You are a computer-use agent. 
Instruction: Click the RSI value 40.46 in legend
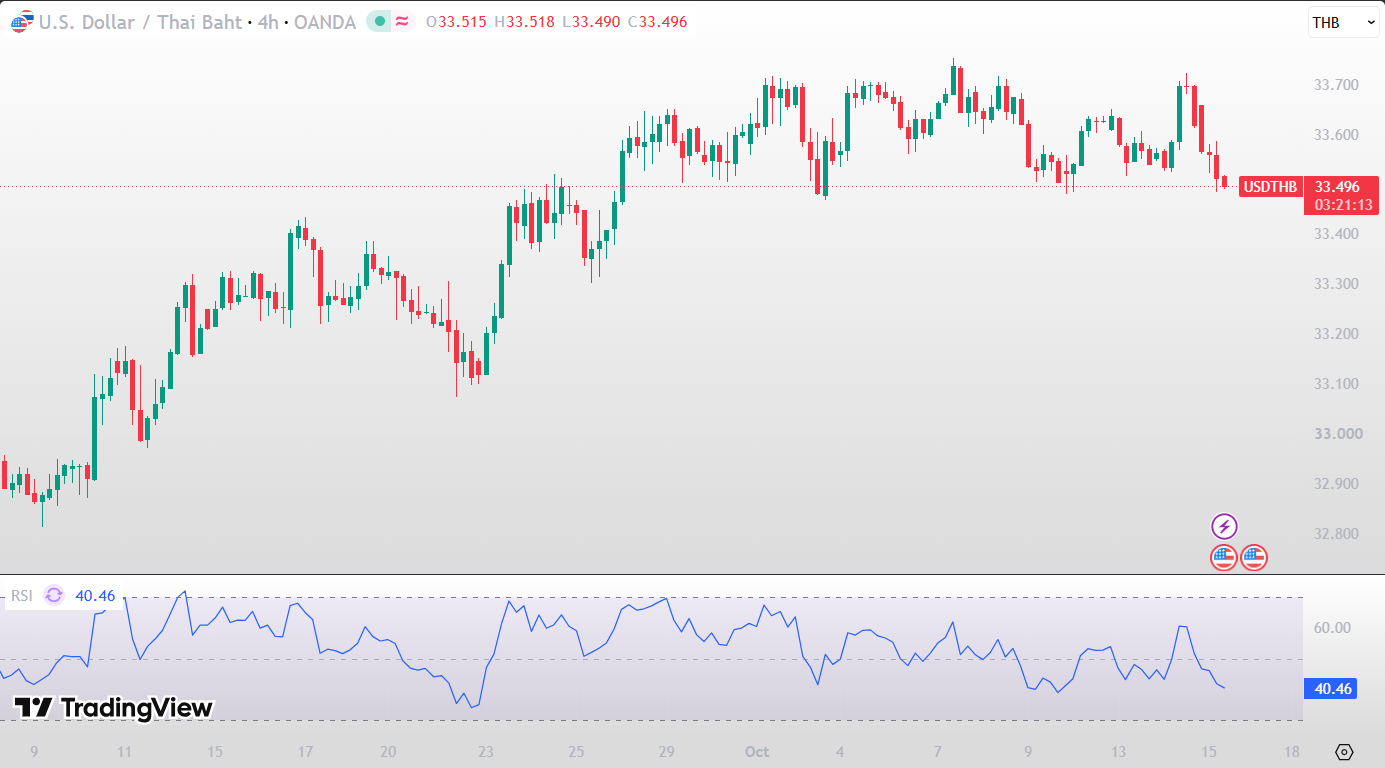[x=95, y=596]
